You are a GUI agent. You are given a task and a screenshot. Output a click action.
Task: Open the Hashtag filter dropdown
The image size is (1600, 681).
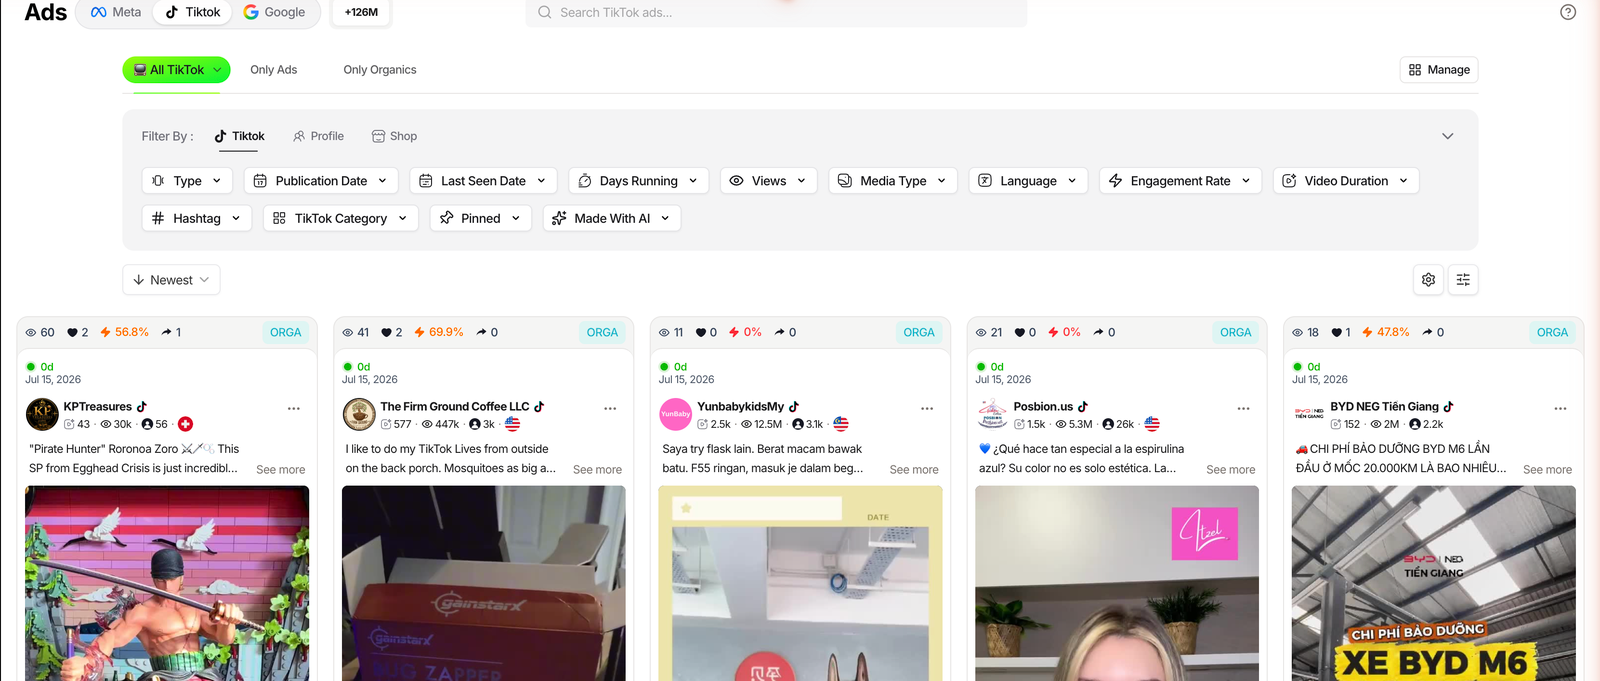pyautogui.click(x=196, y=218)
